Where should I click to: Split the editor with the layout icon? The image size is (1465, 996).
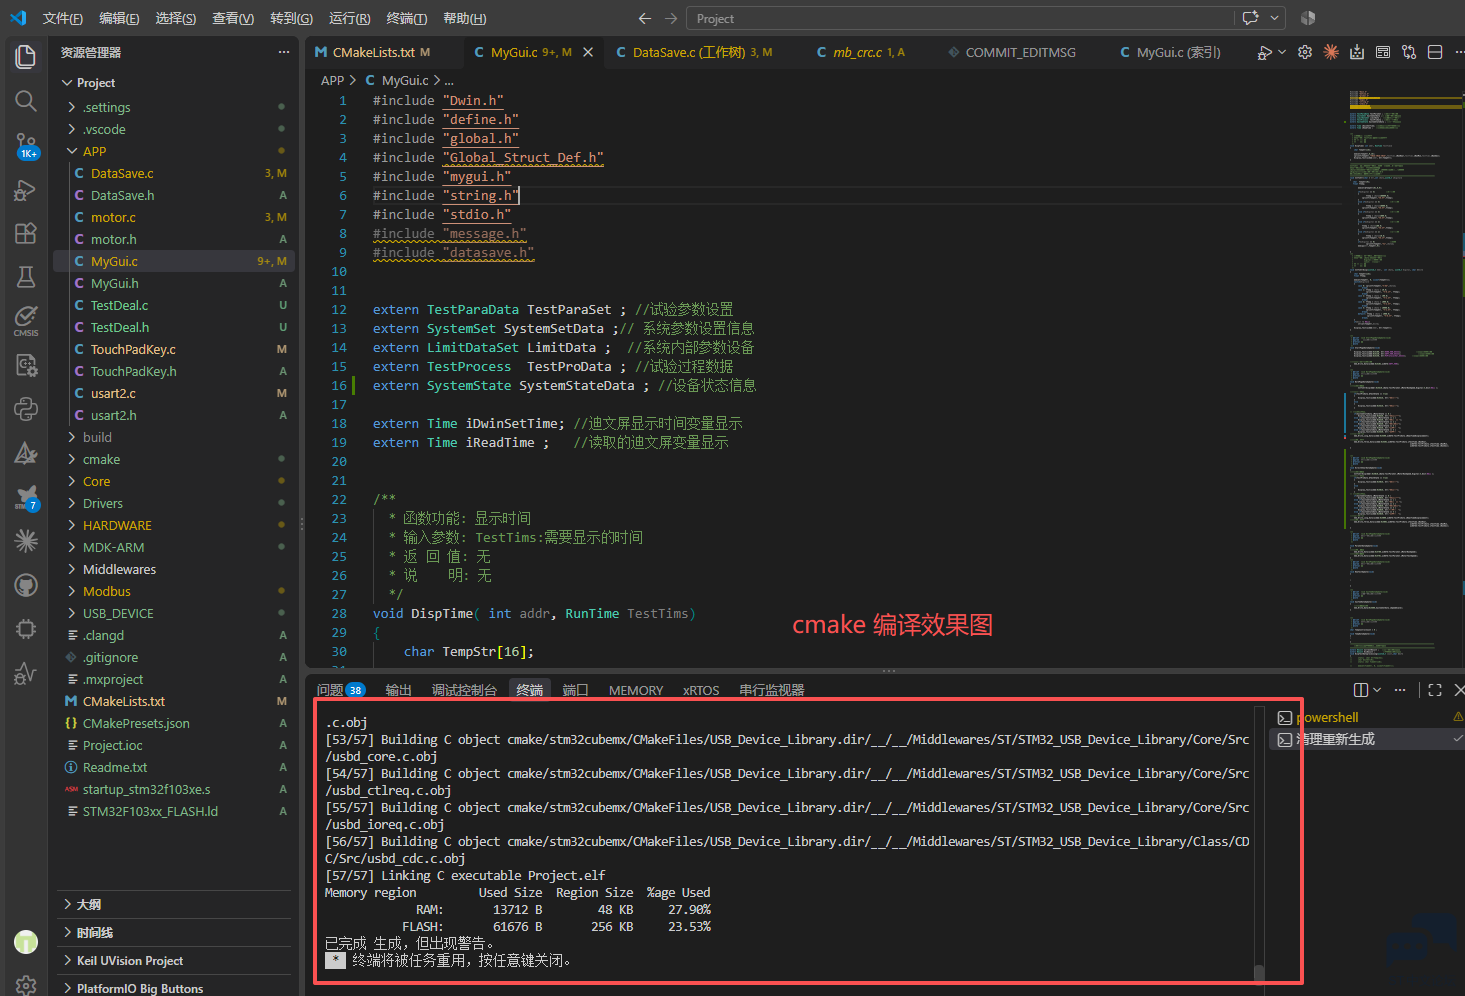pyautogui.click(x=1435, y=52)
